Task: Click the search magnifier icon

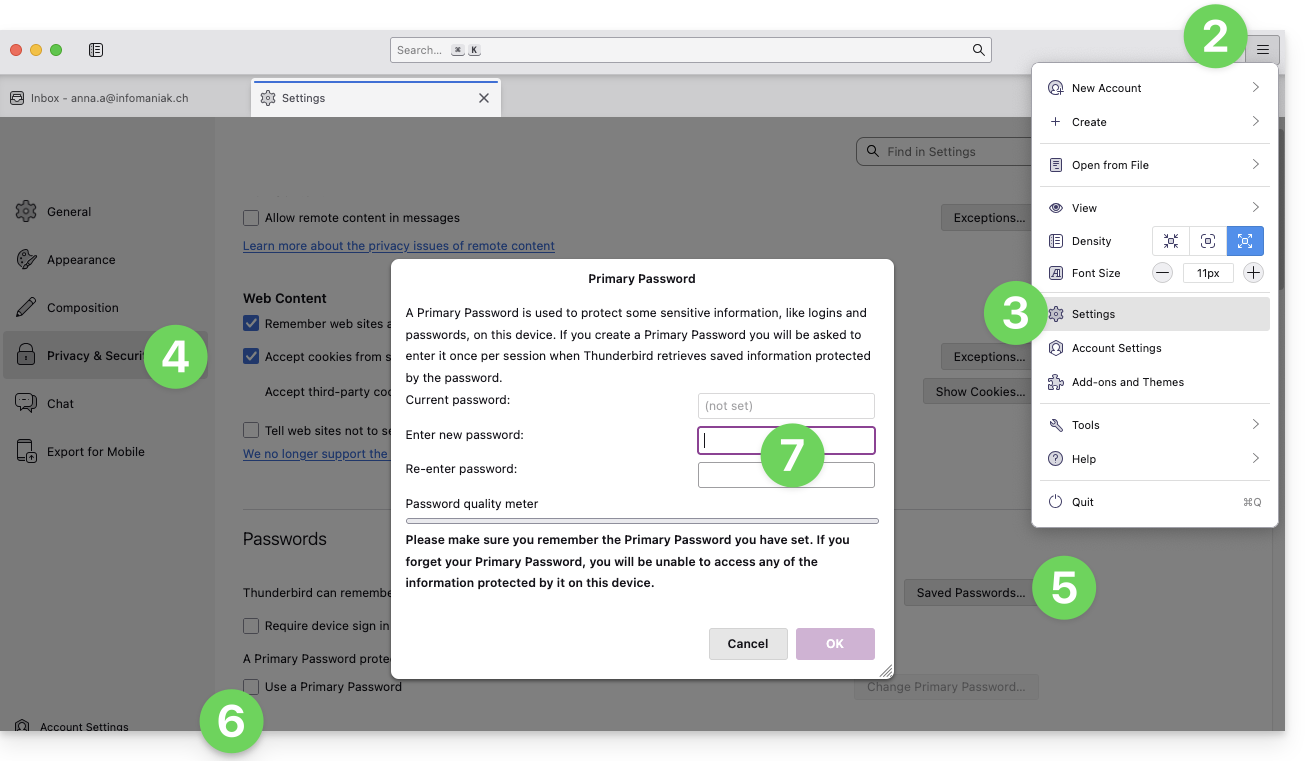Action: [978, 50]
